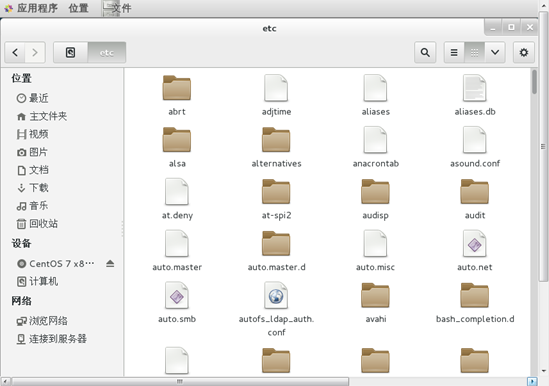Select the aliases.db file icon
Viewport: 549px width, 386px height.
475,88
